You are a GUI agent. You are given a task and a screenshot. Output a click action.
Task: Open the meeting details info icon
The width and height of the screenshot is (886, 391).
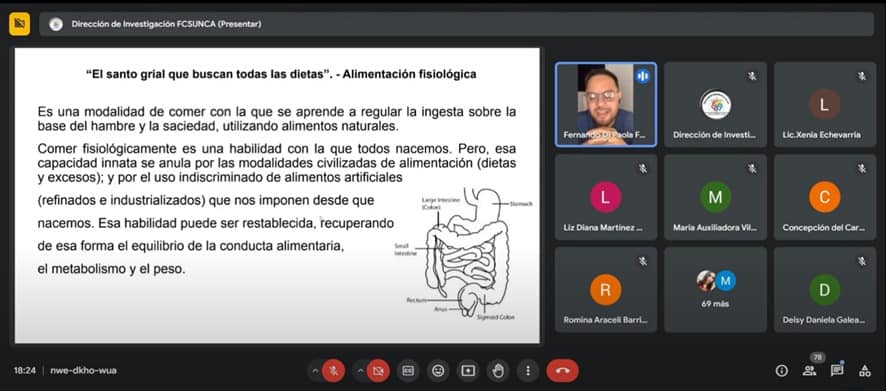[781, 371]
